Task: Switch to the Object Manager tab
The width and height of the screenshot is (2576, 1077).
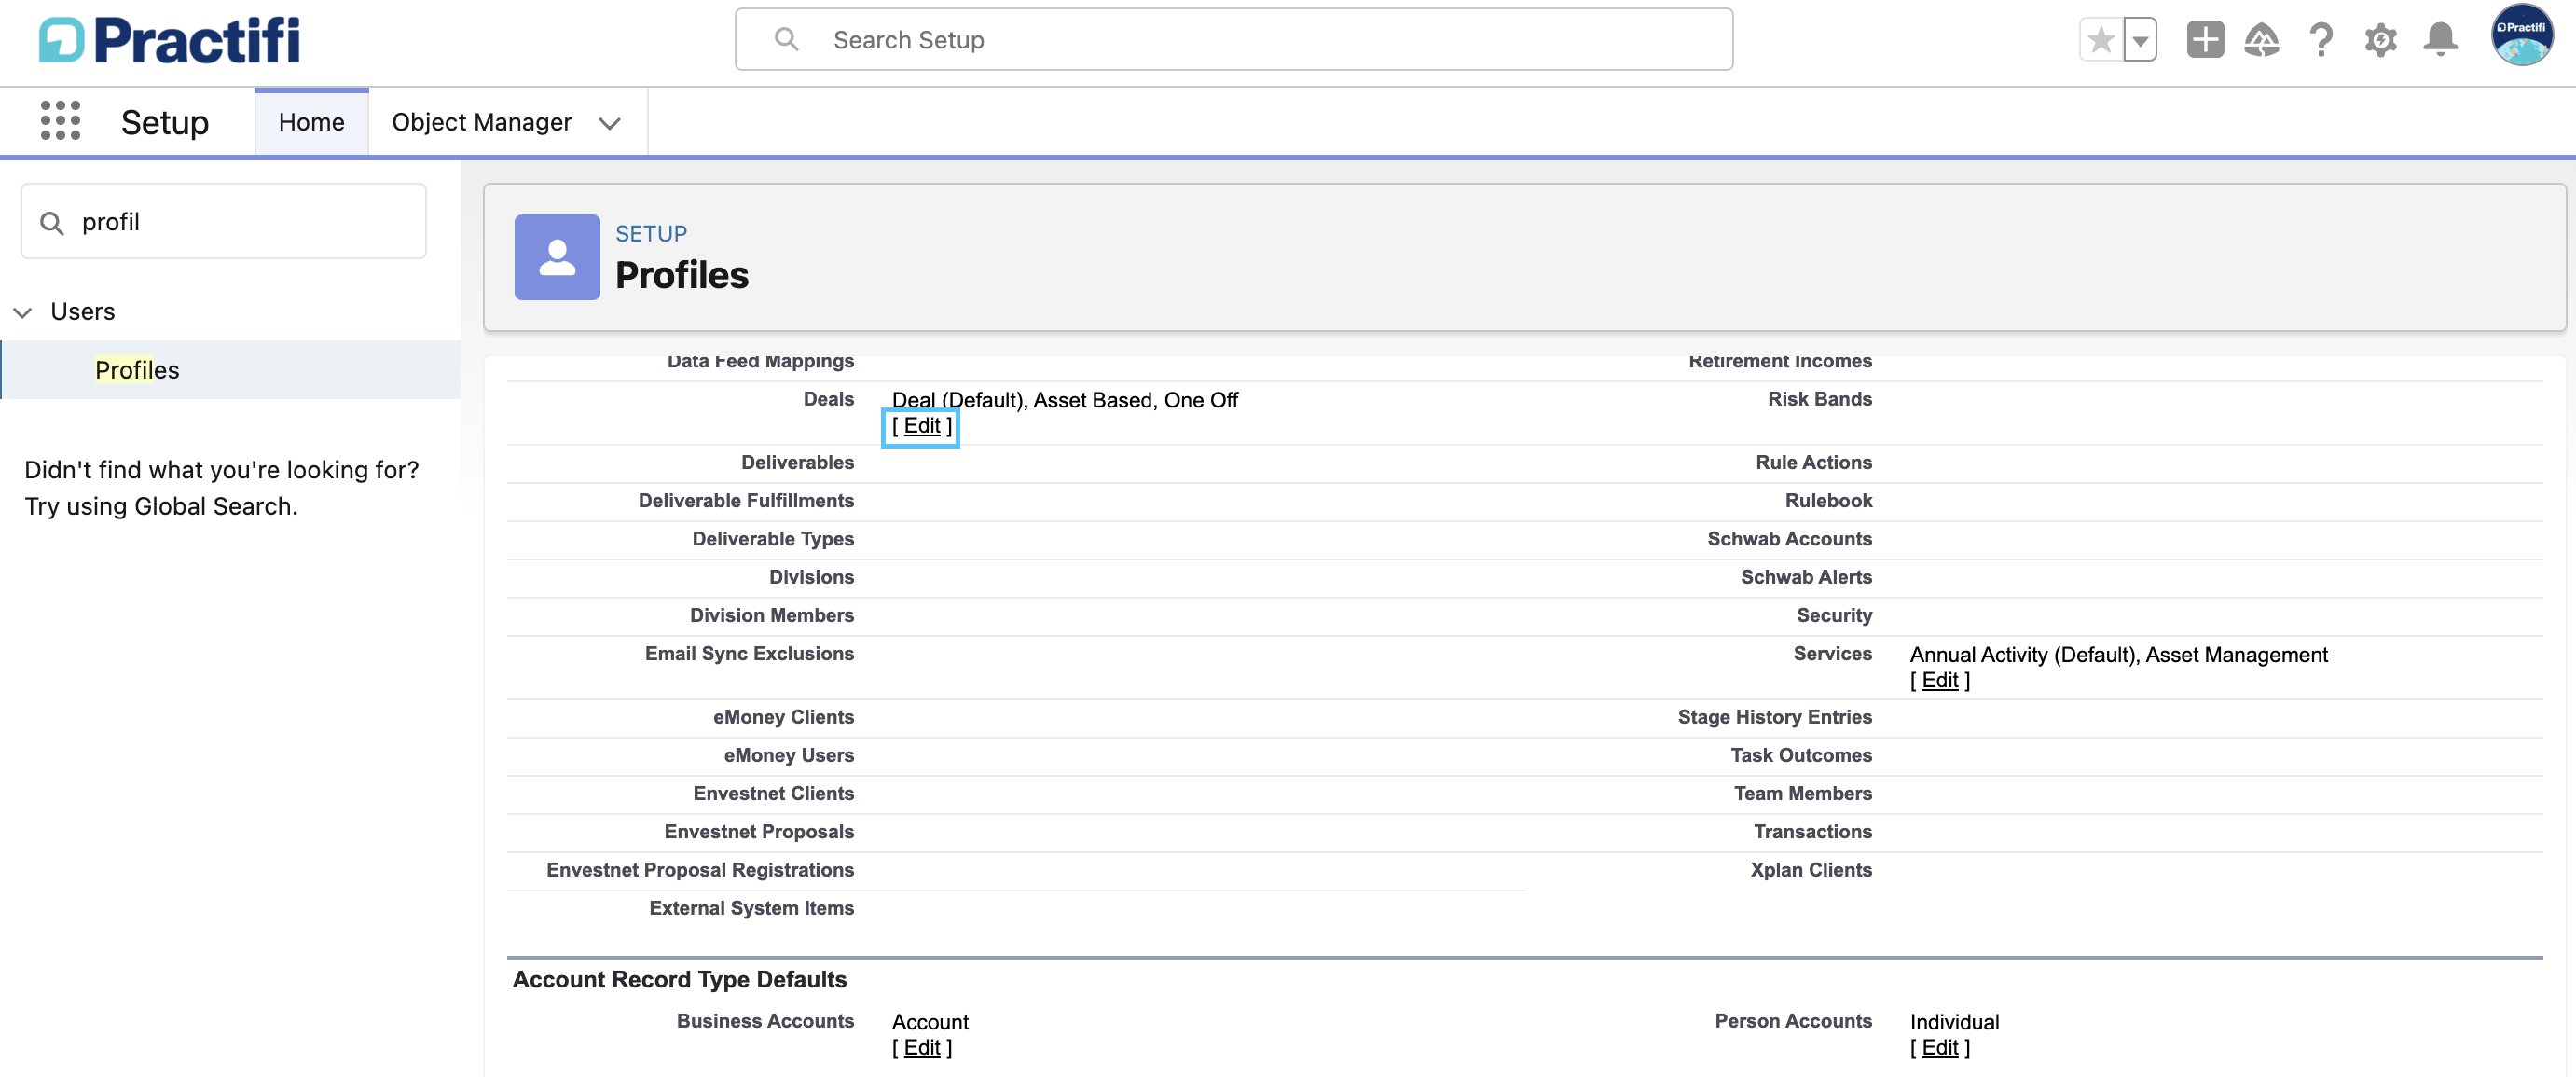Action: click(481, 122)
